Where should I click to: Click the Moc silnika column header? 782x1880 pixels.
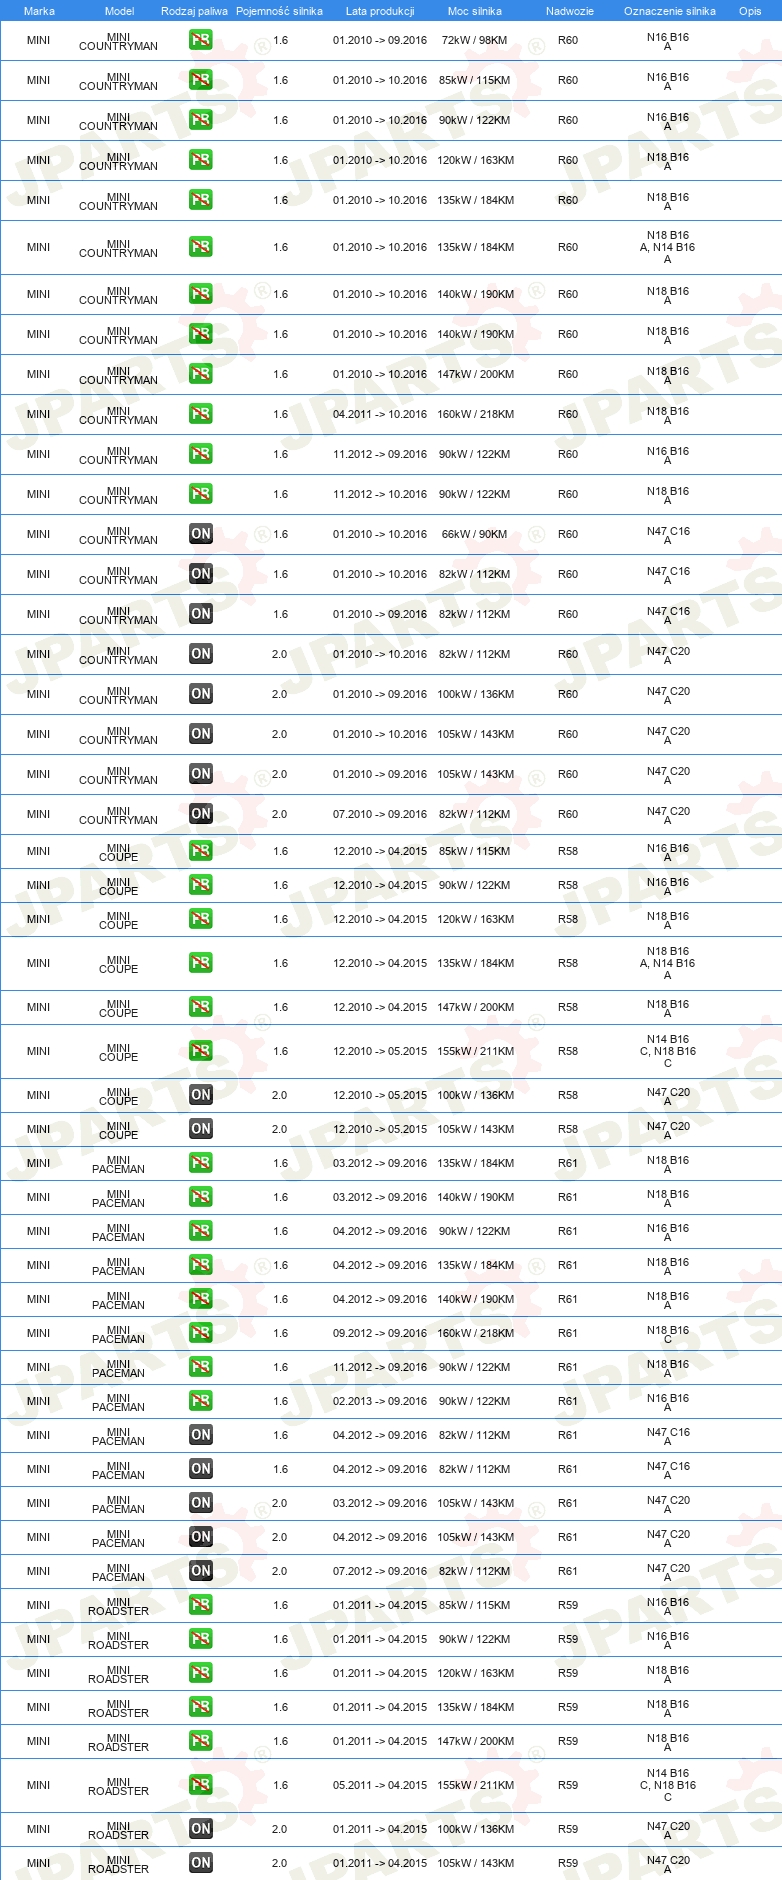click(475, 11)
